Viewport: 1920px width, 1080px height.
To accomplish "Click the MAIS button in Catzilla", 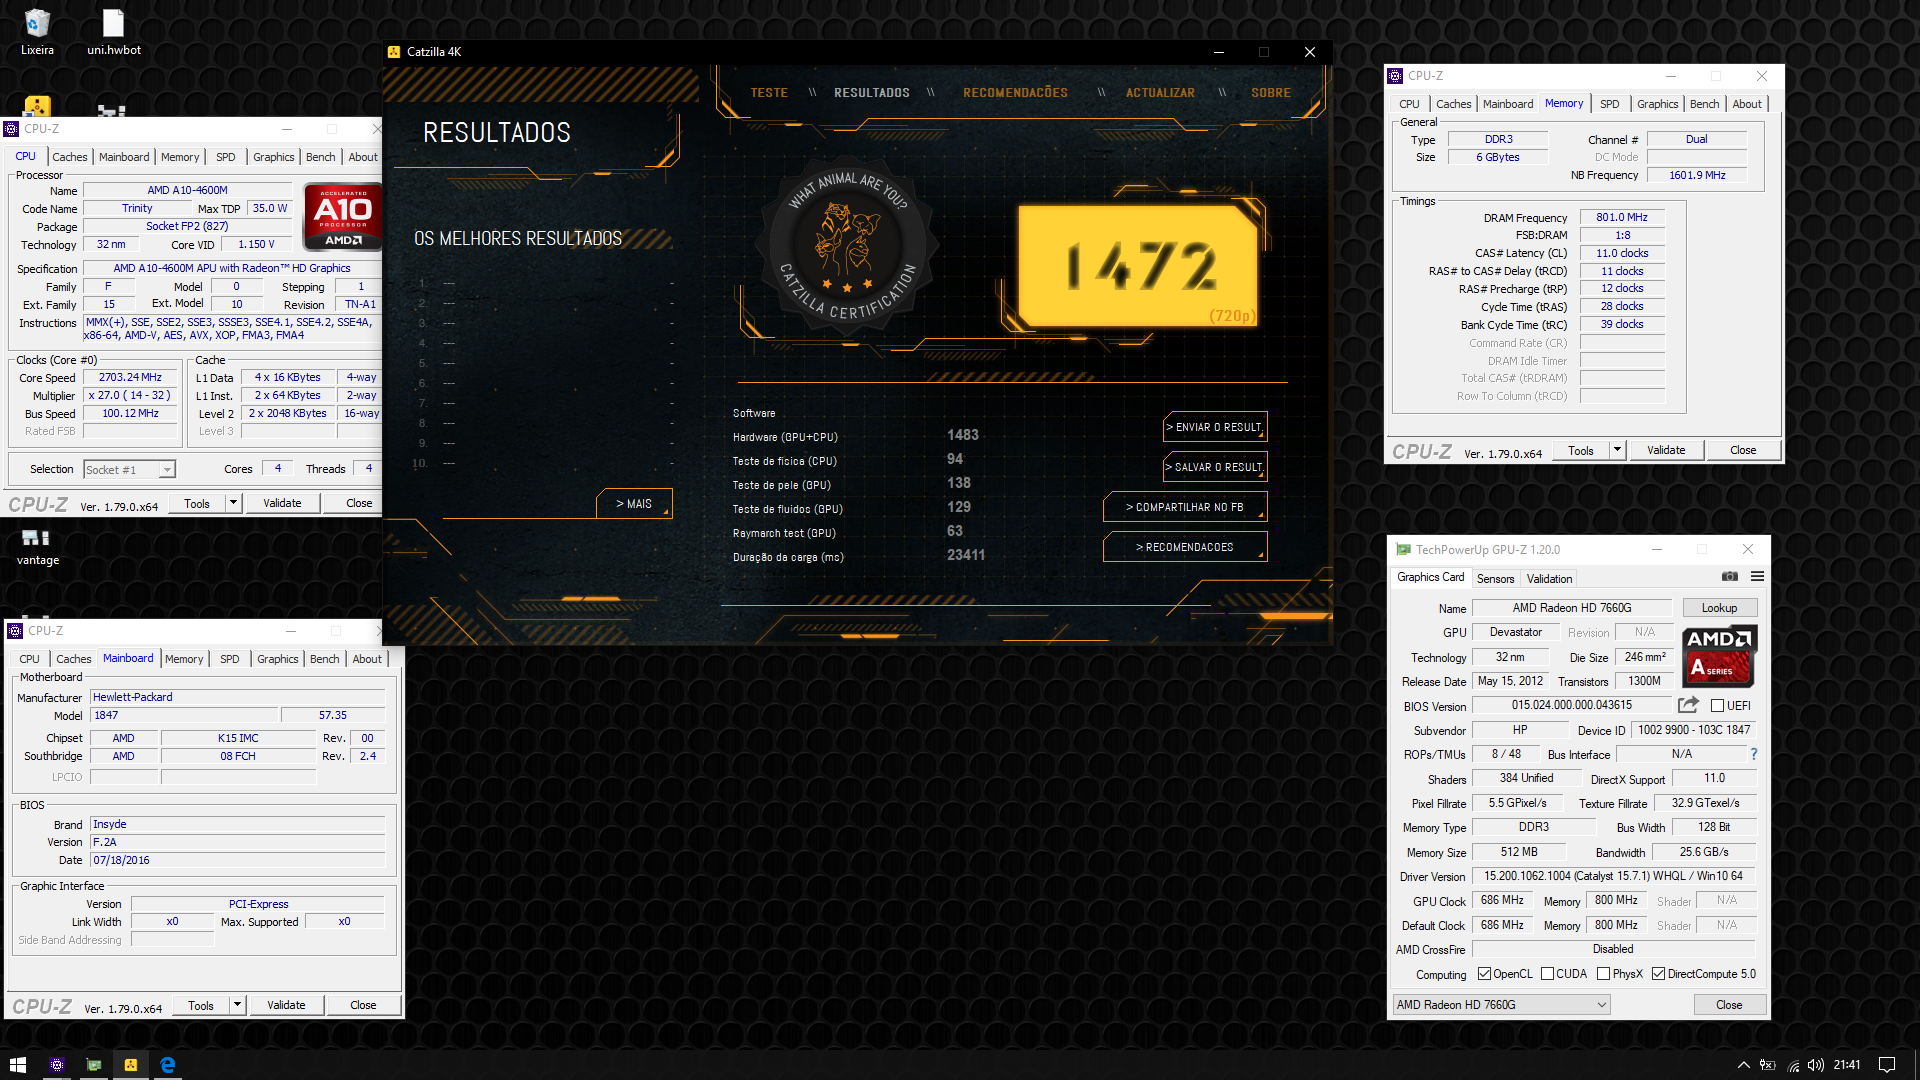I will (x=634, y=504).
